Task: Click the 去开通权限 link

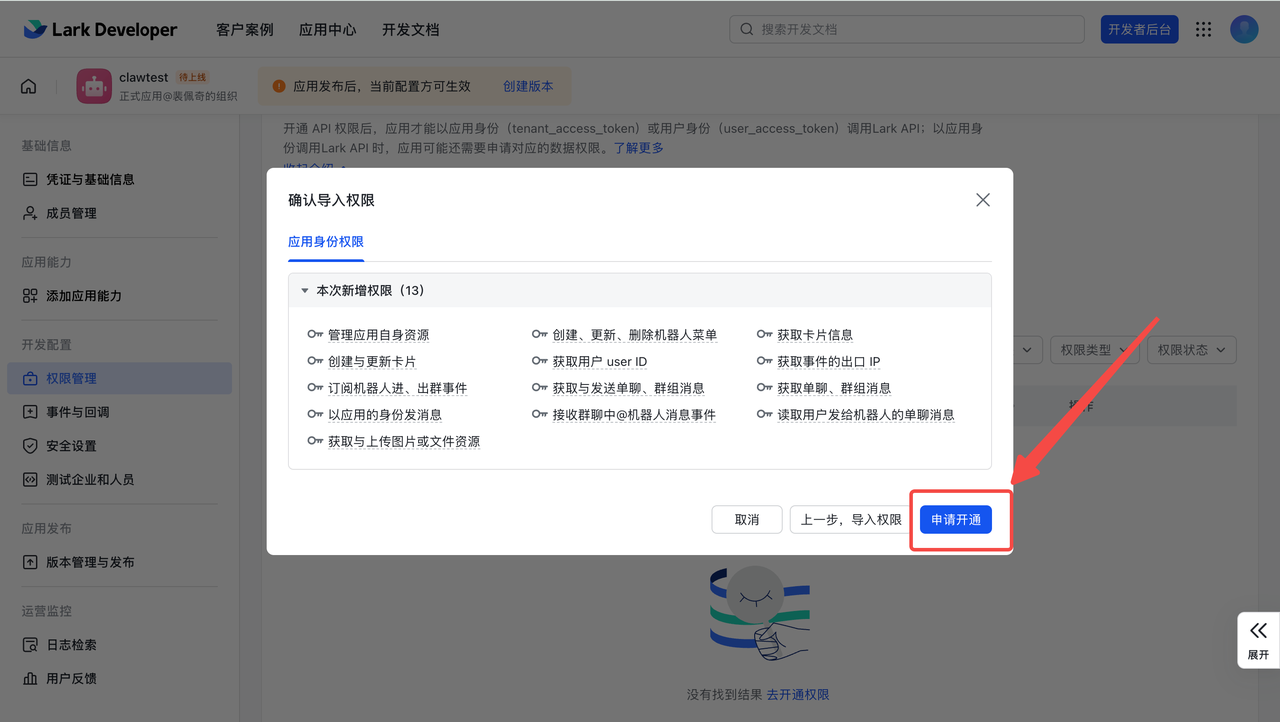Action: point(798,695)
